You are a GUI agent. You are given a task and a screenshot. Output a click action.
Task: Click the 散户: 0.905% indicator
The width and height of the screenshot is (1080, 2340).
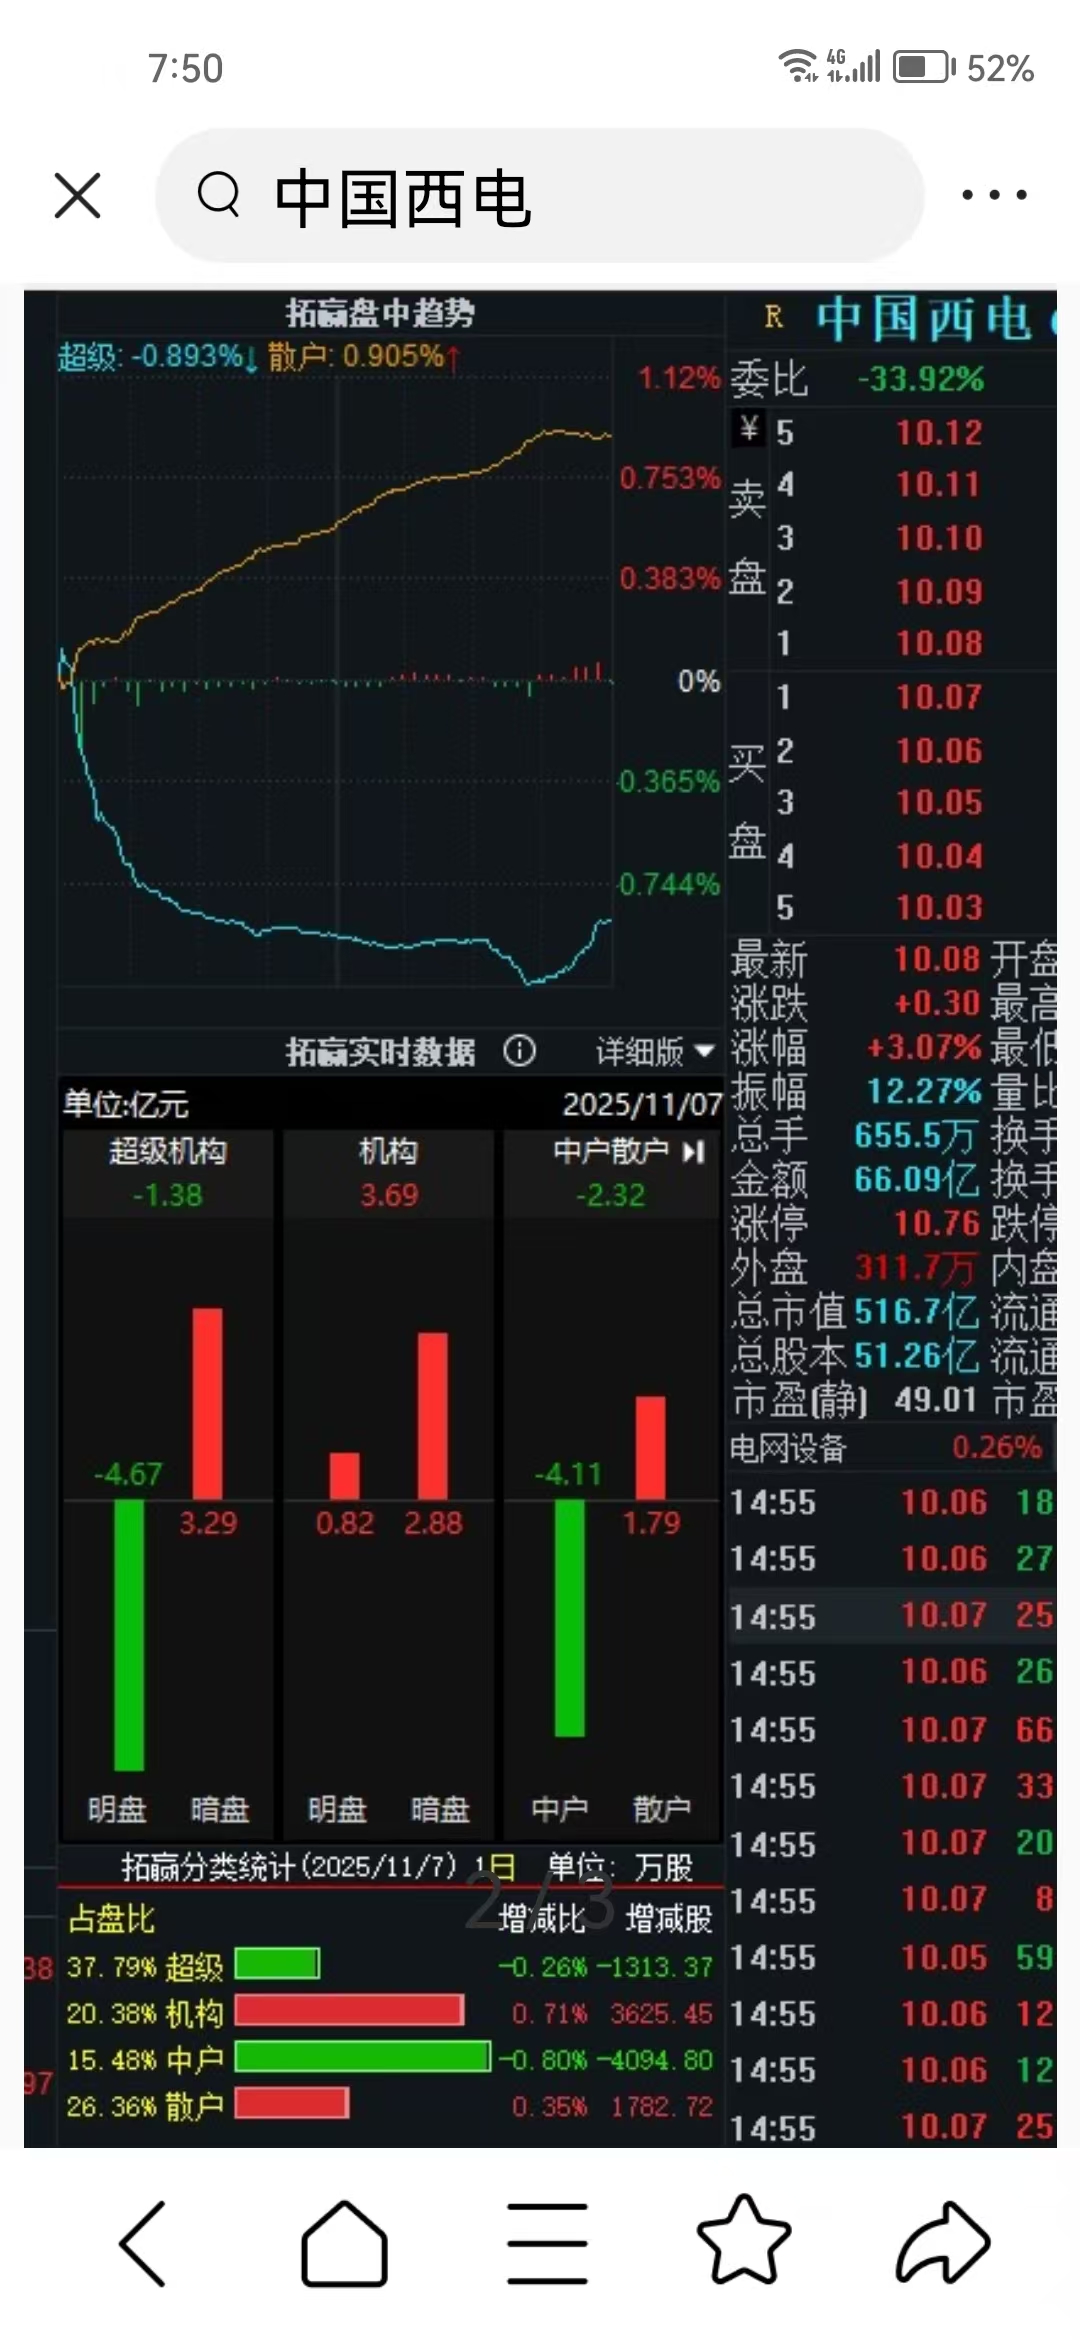(364, 356)
